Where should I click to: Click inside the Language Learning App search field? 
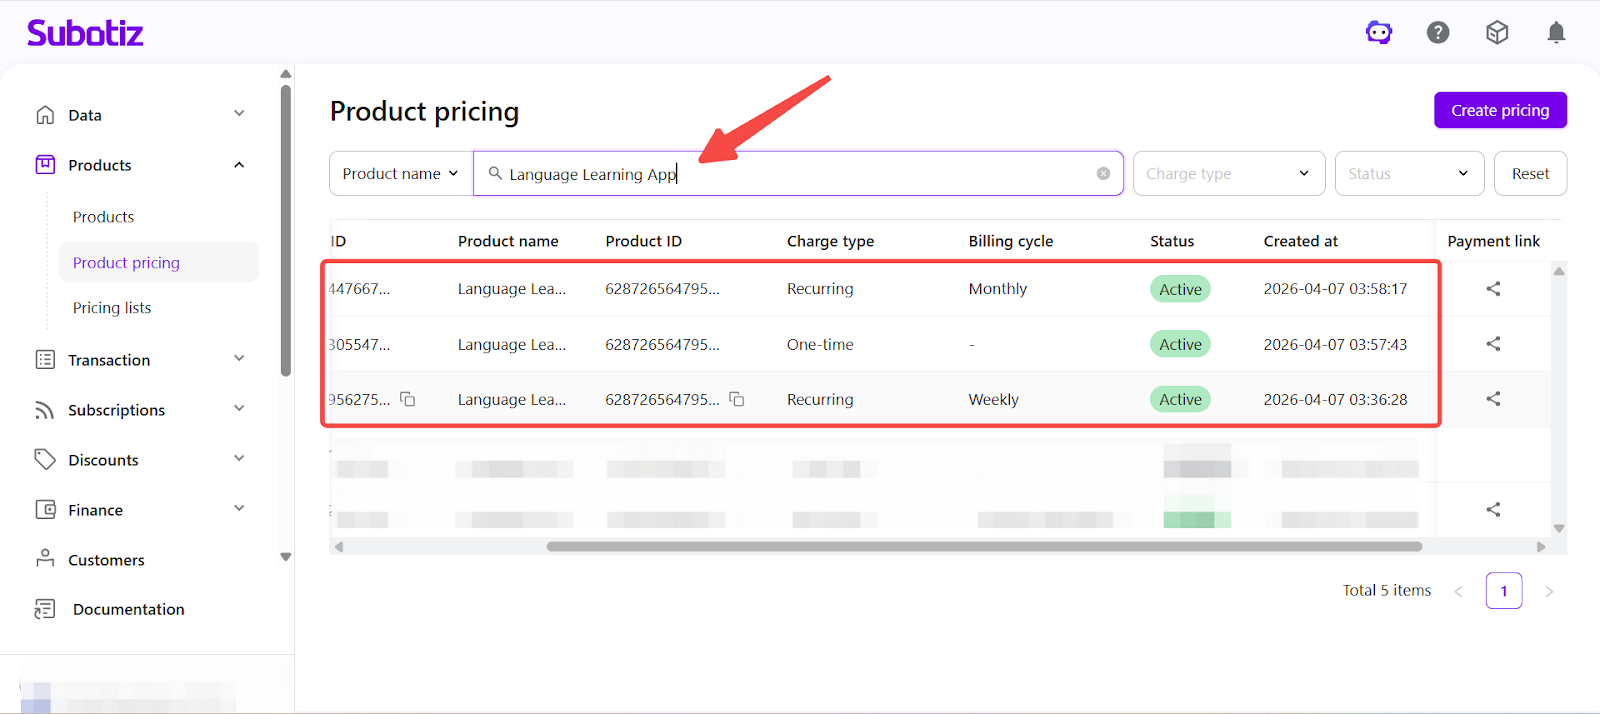[x=800, y=174]
